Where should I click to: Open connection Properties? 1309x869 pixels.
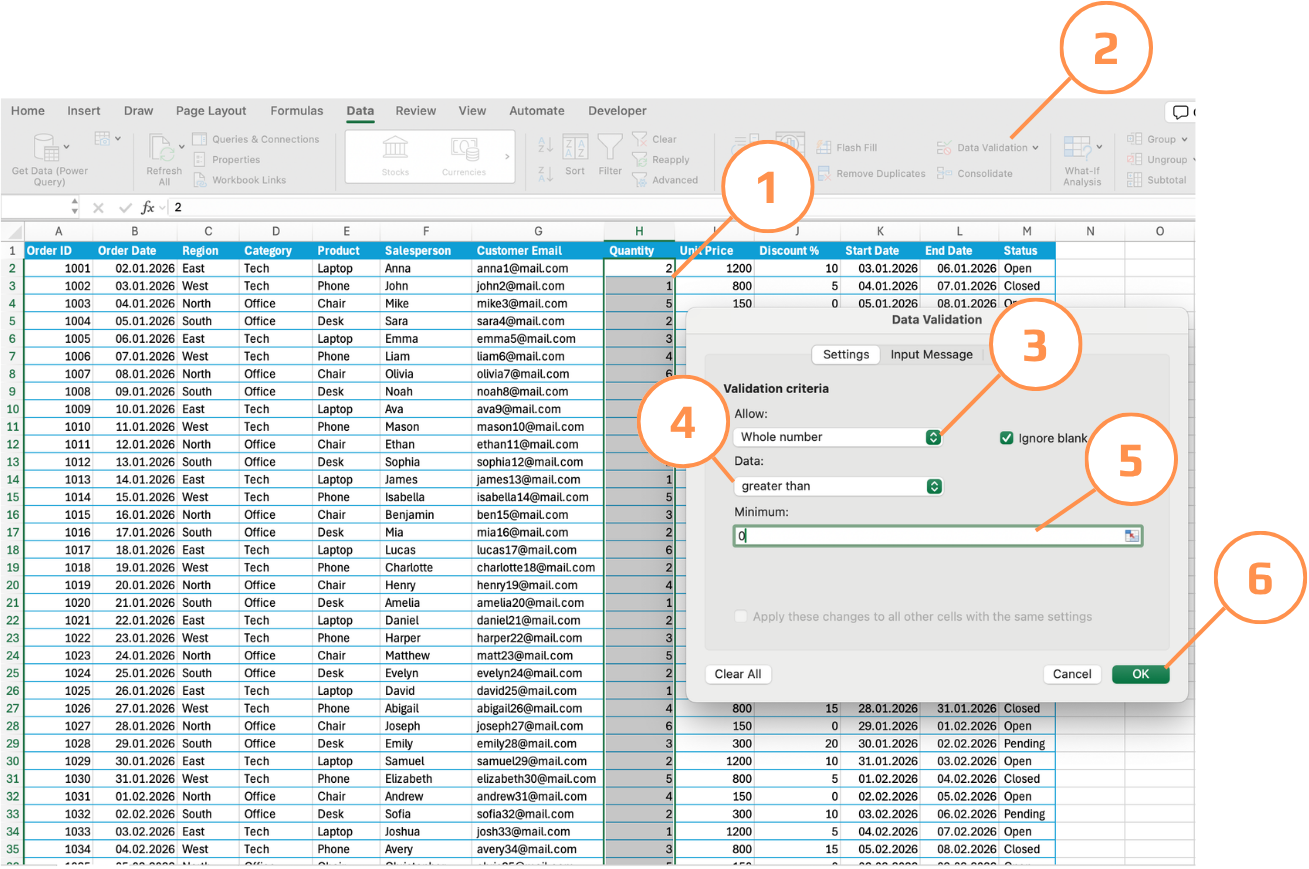coord(226,159)
